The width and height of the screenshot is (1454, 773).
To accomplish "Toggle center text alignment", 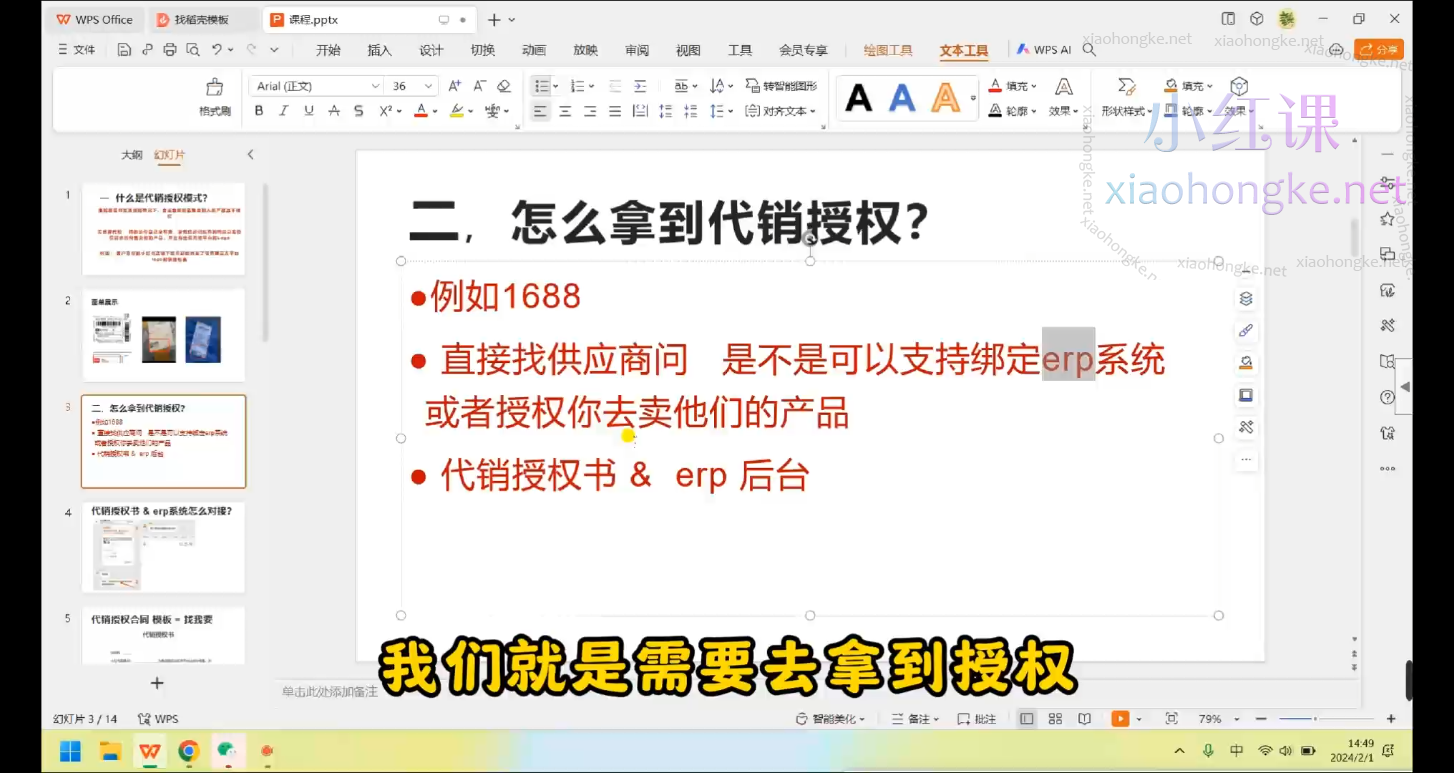I will [x=564, y=111].
